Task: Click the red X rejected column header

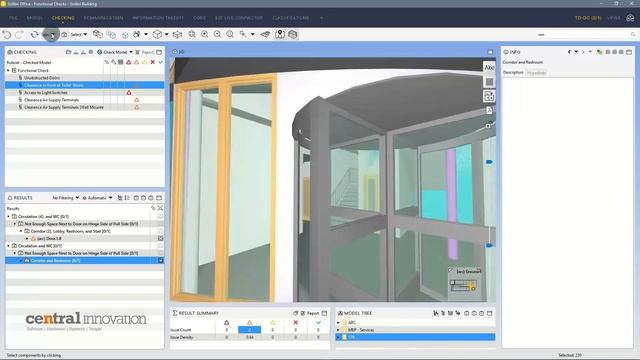Action: click(x=153, y=62)
